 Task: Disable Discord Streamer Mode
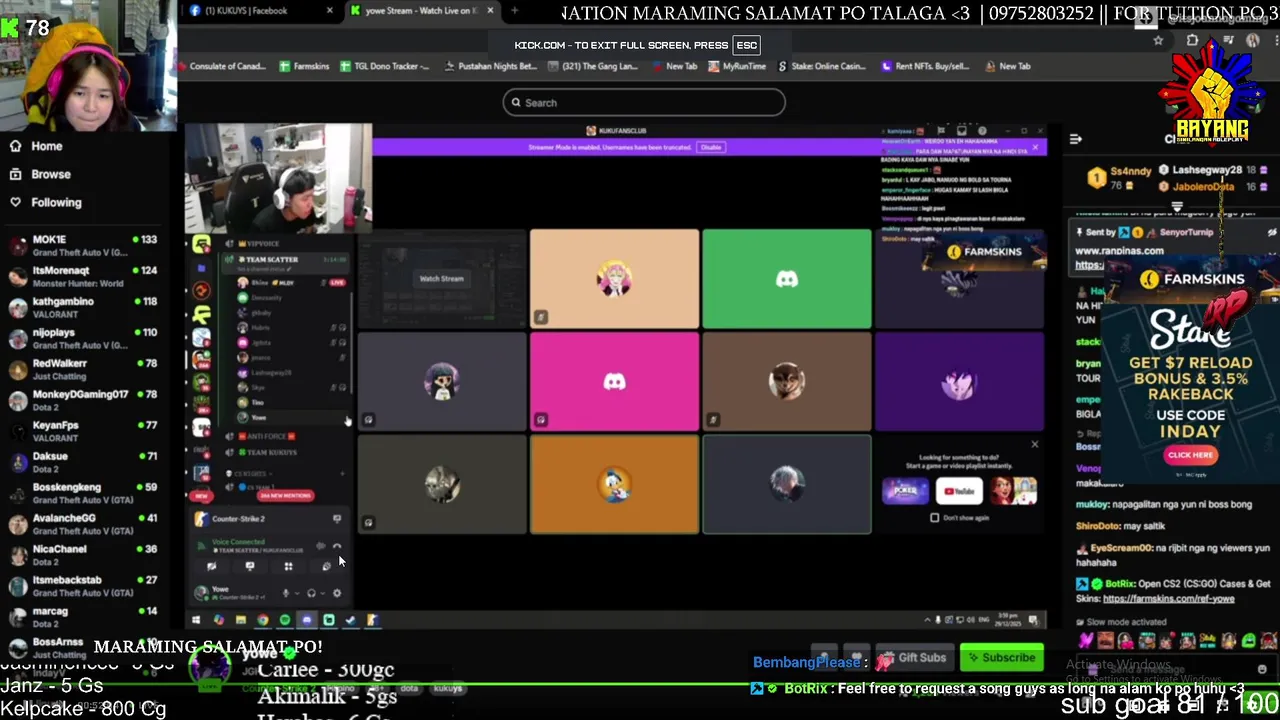(711, 147)
